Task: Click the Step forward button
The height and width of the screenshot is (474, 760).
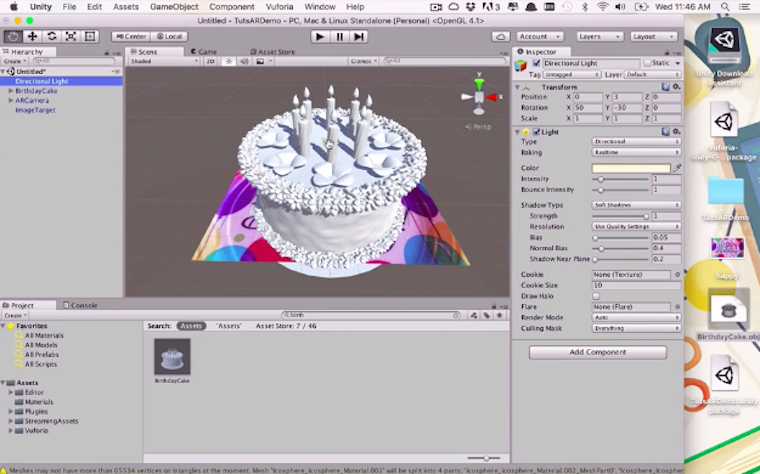Action: coord(358,37)
